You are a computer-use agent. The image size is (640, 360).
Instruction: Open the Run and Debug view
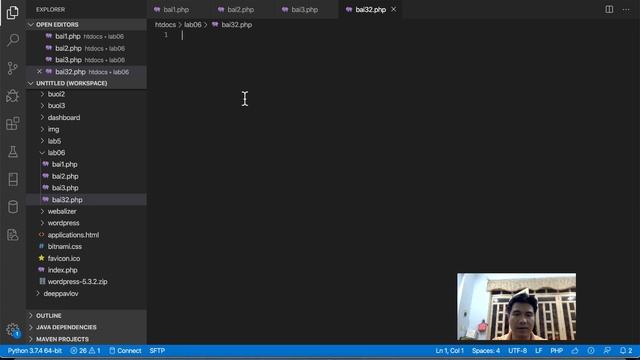click(13, 96)
